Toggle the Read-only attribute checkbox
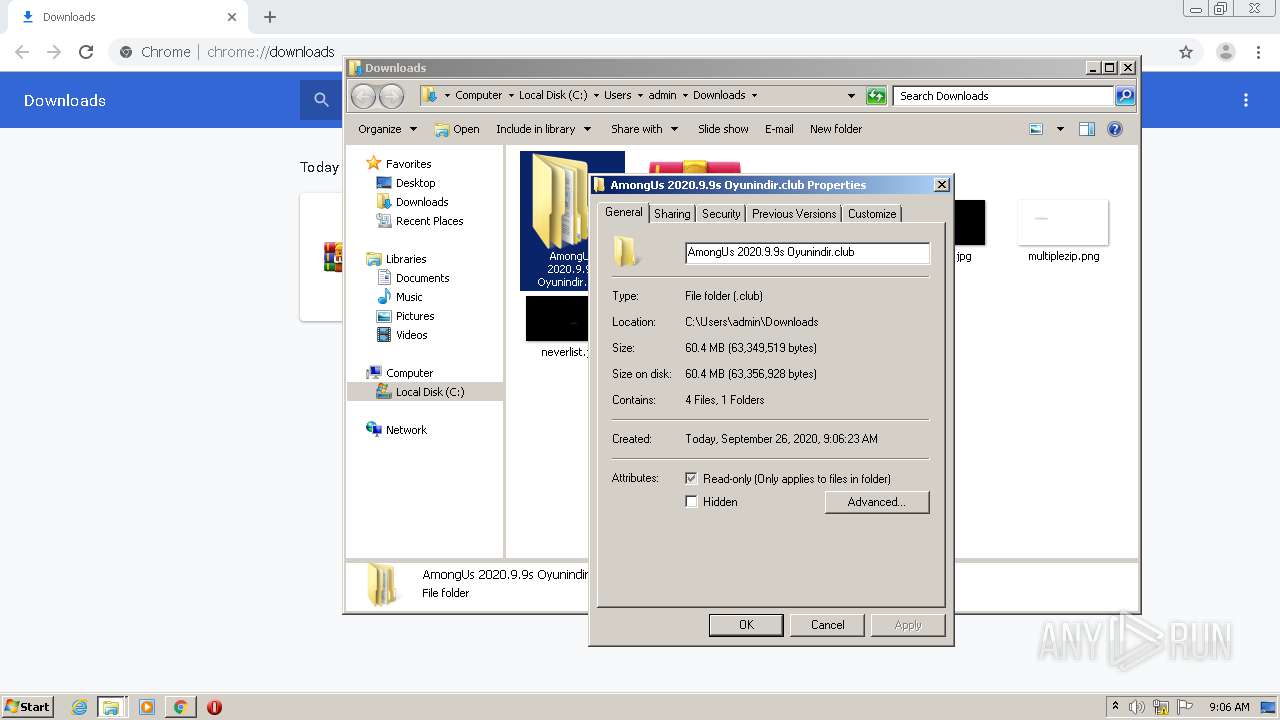 (x=691, y=479)
